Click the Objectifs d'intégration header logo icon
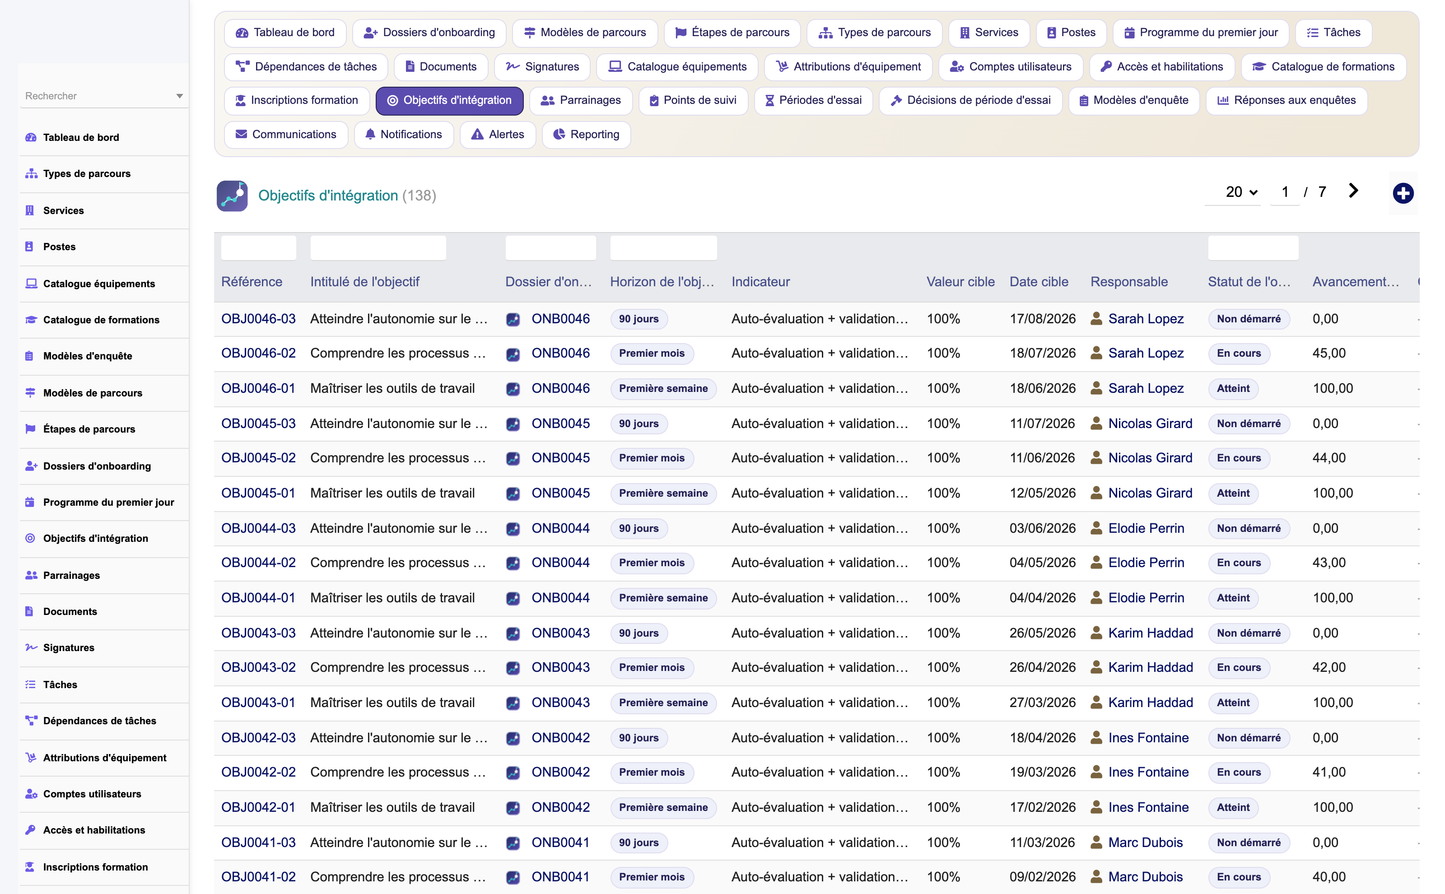The image size is (1445, 894). pos(232,195)
